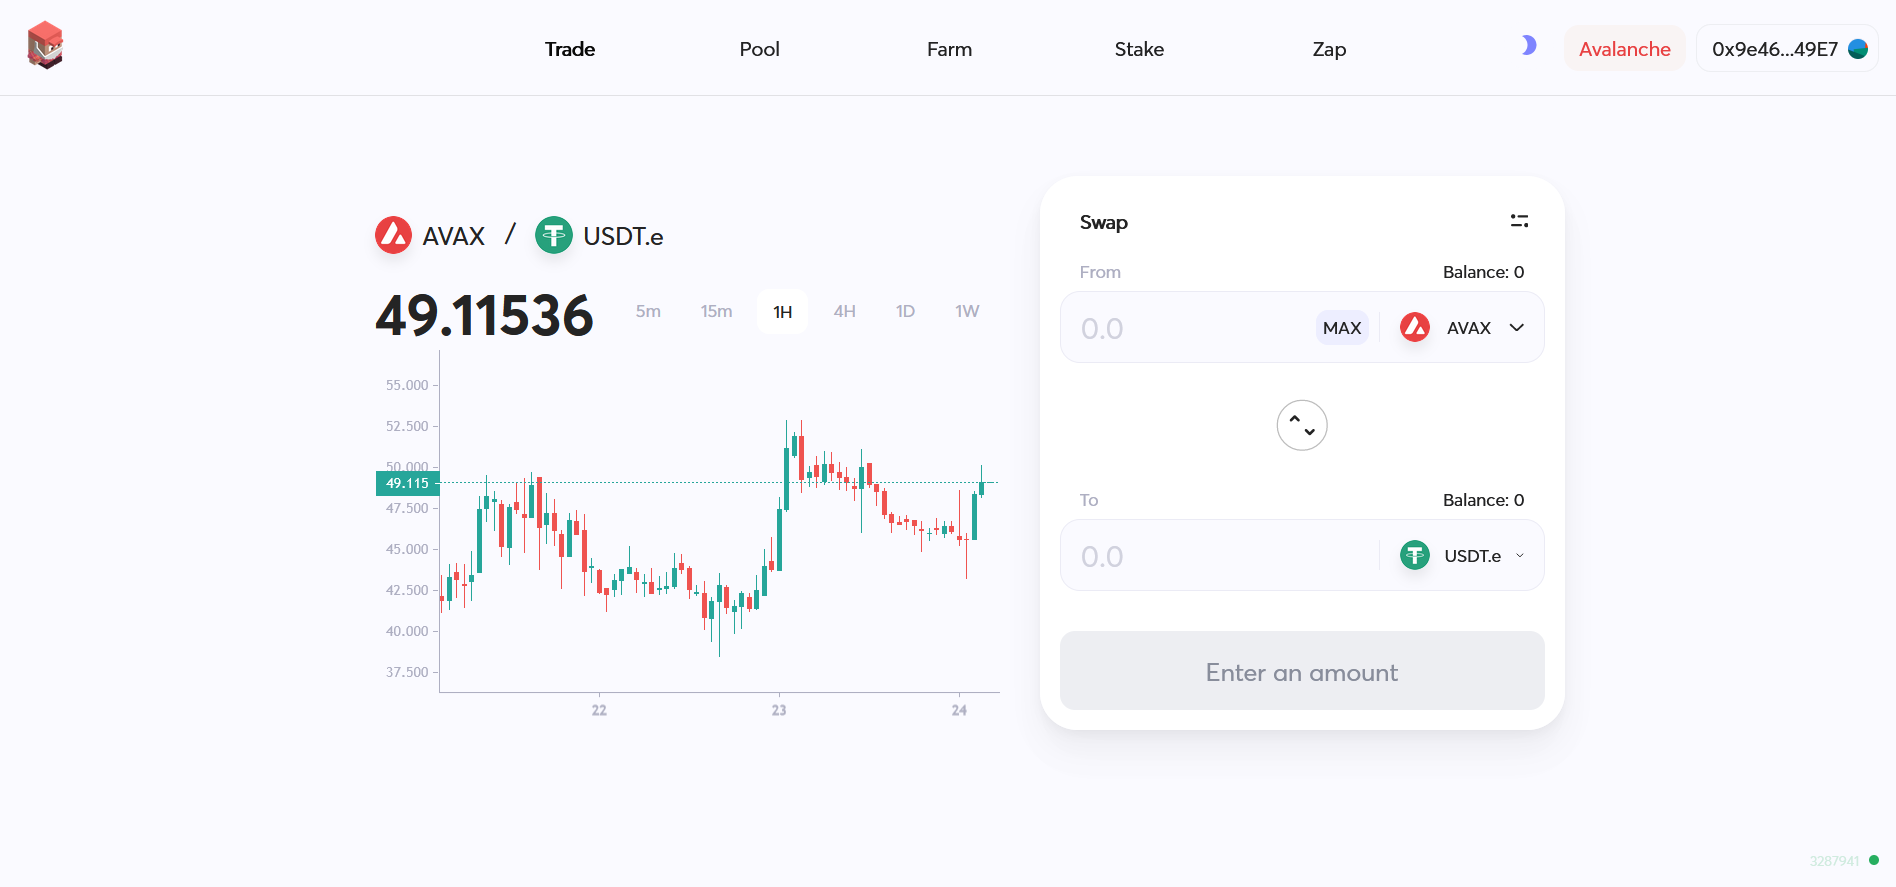
Task: Open the USDT.e token selector dropdown
Action: (1462, 556)
